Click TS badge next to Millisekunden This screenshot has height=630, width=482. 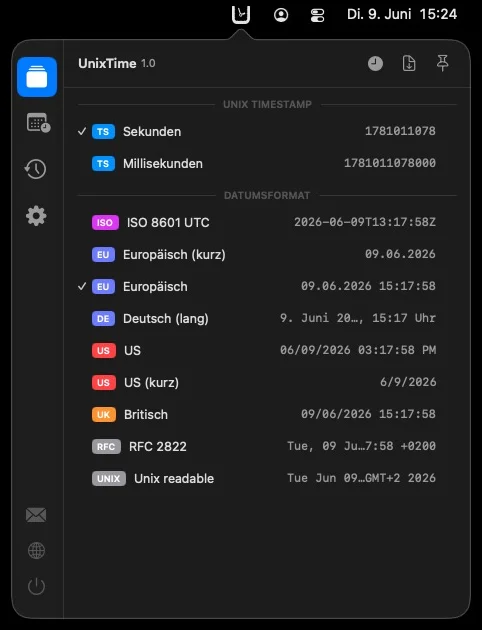103,164
